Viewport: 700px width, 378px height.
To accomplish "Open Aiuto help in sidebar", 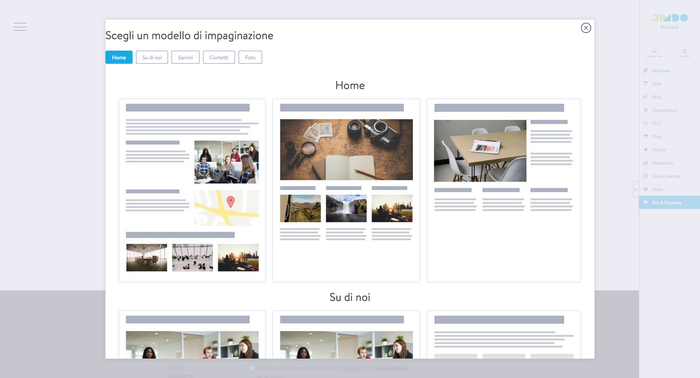I will (669, 189).
